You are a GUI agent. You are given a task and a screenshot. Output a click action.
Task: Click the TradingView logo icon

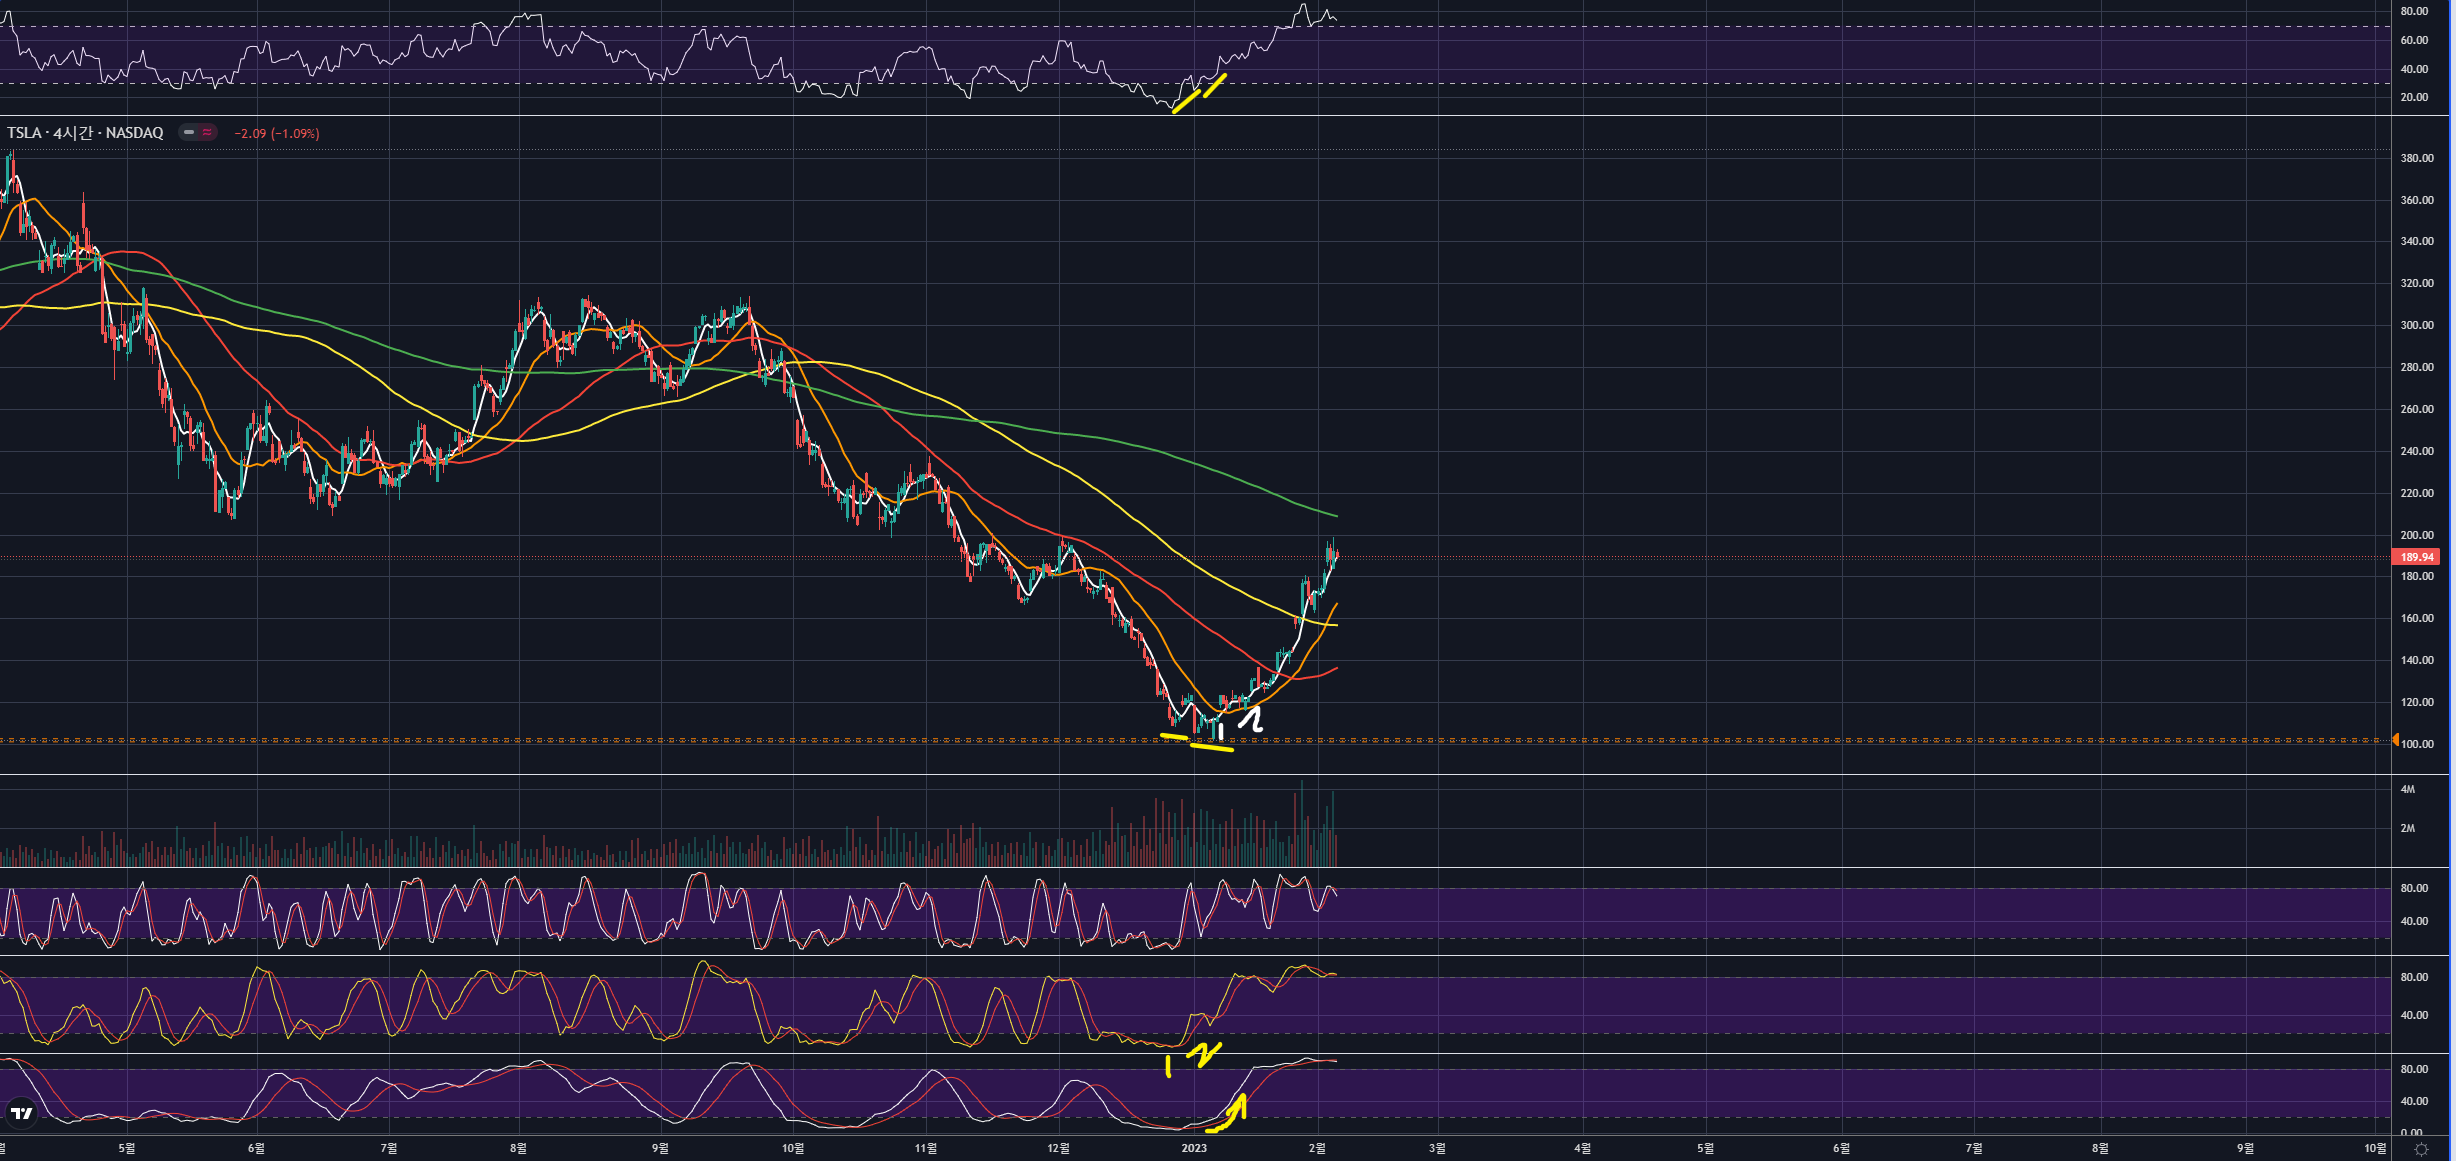[x=21, y=1113]
